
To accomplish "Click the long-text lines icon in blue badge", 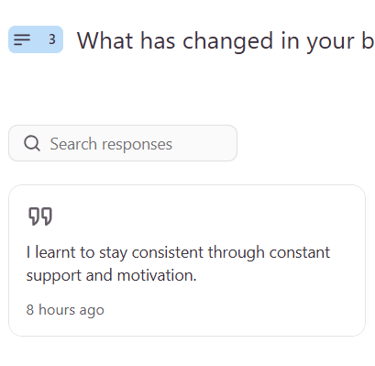I will click(x=22, y=40).
